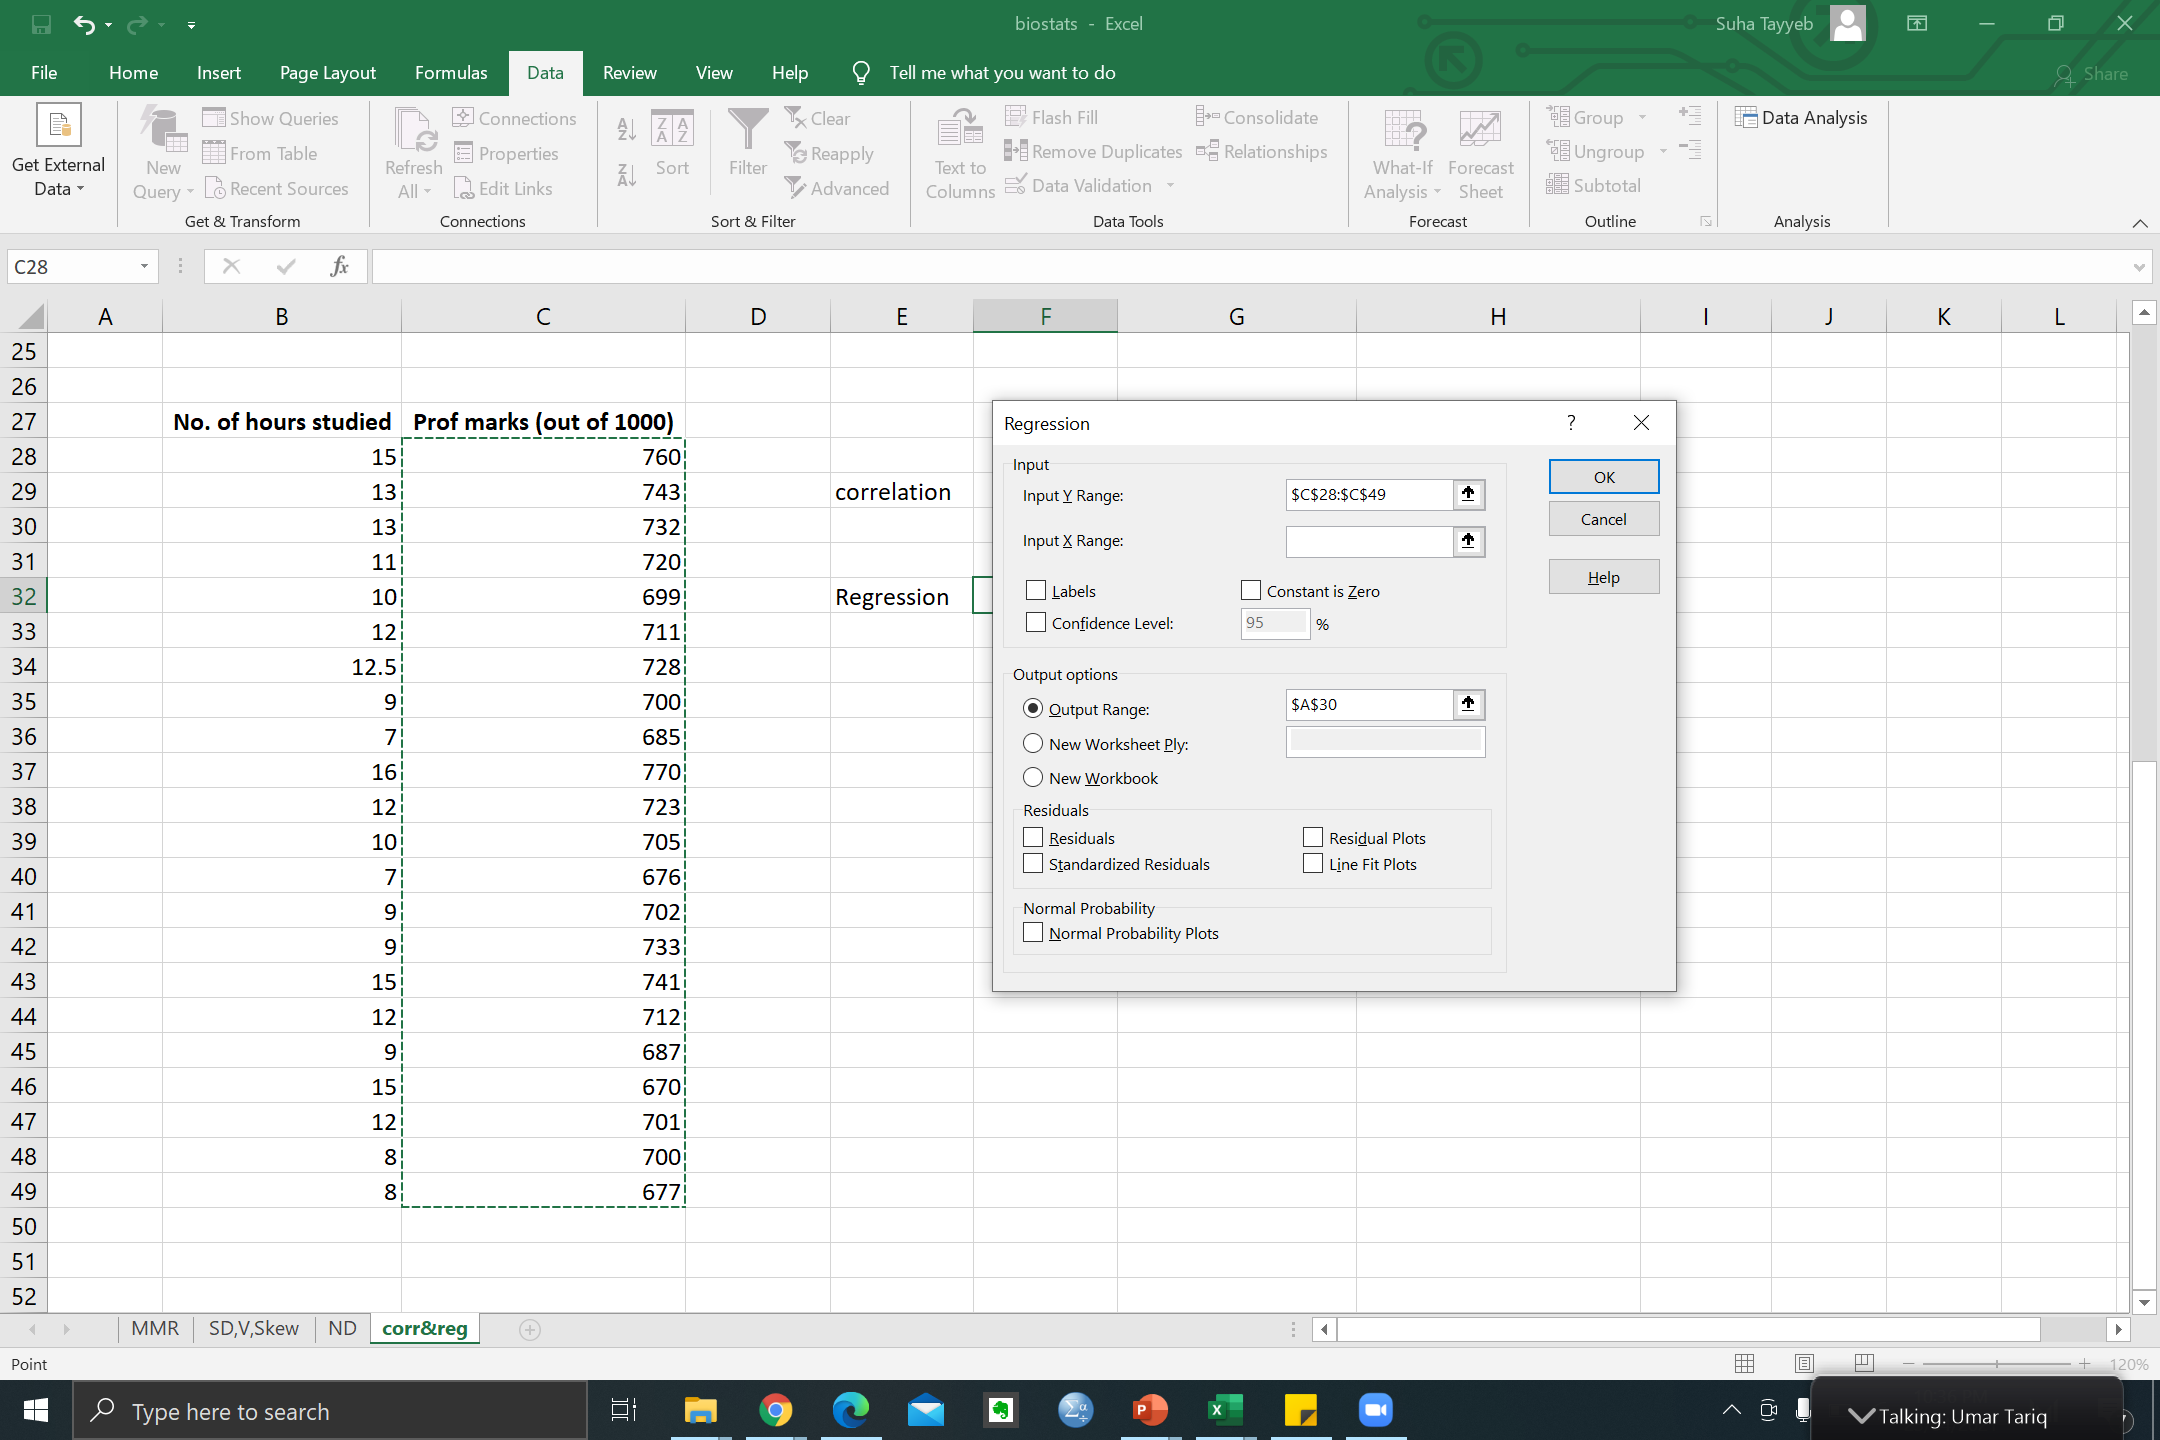This screenshot has height=1440, width=2160.
Task: Enable the Labels checkbox
Action: coord(1036,591)
